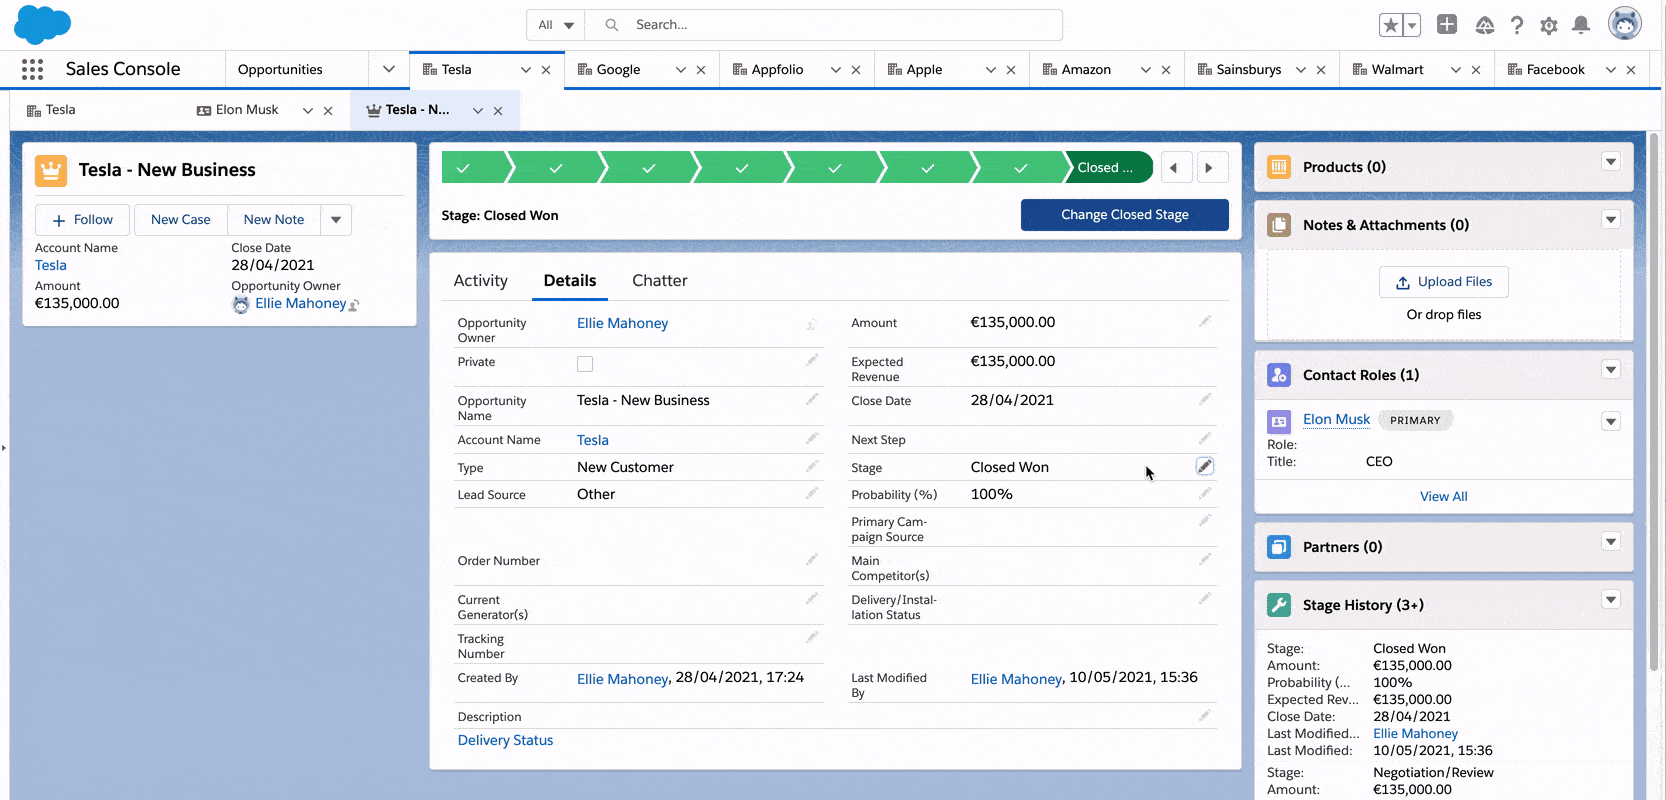The image size is (1666, 800).
Task: Toggle the Private checkbox
Action: [x=585, y=364]
